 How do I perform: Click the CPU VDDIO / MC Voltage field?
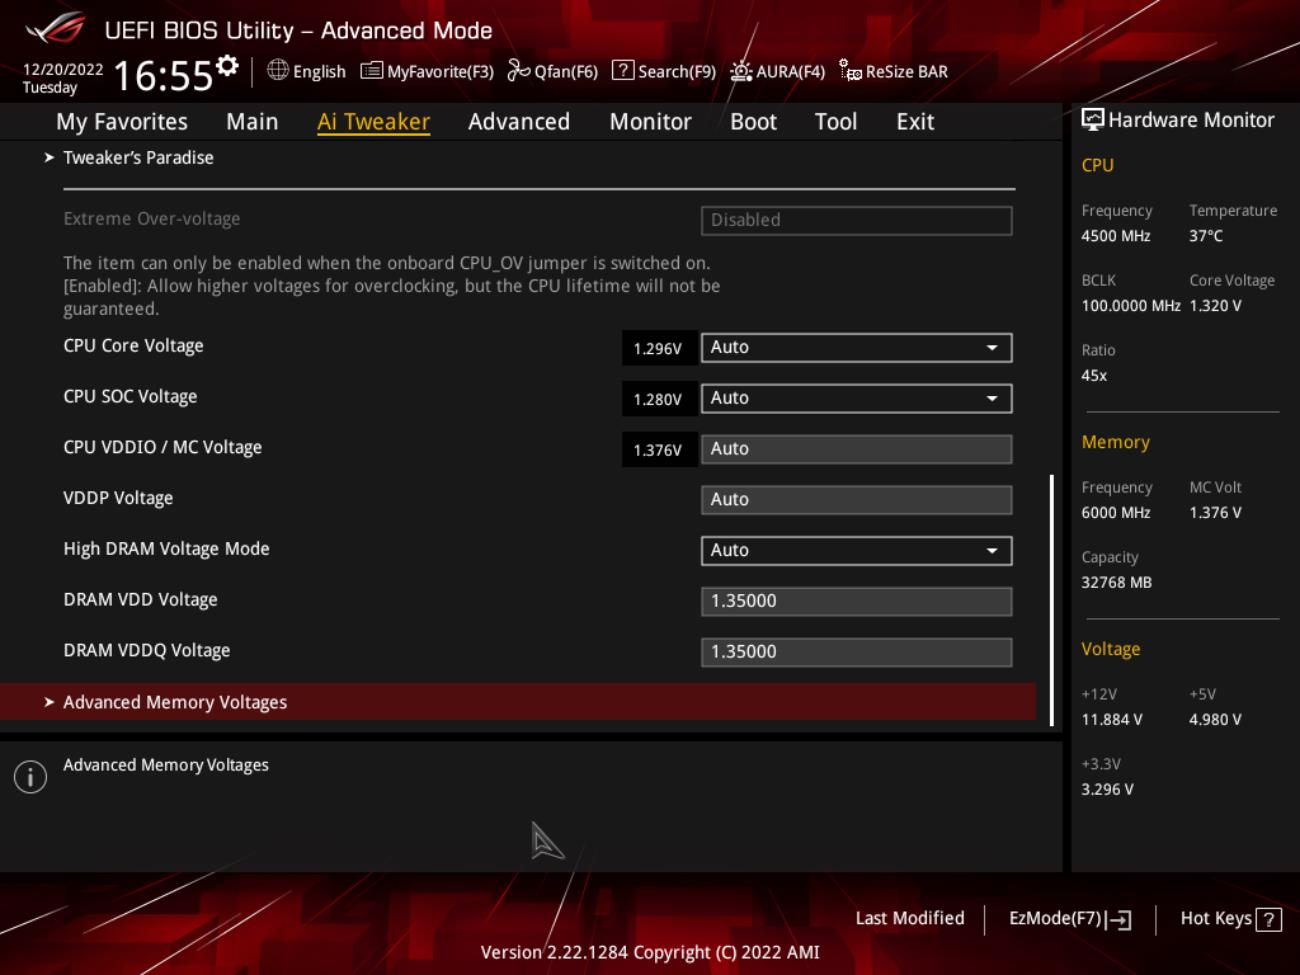(x=856, y=449)
